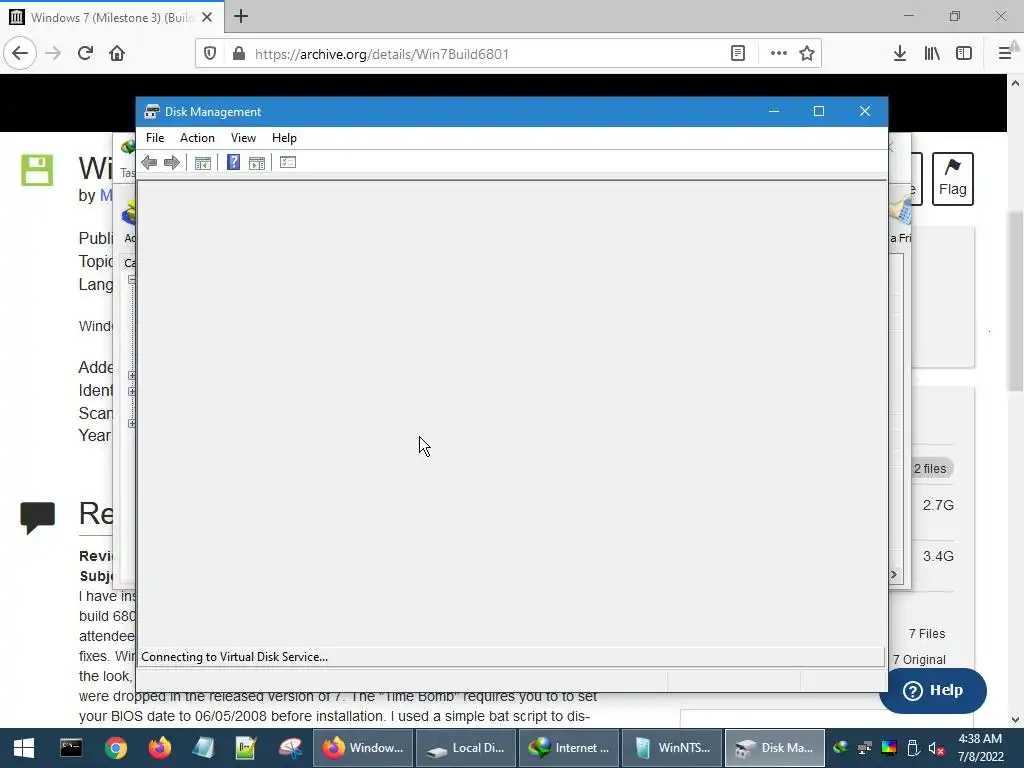1024x768 pixels.
Task: Click the padlock site security icon
Action: pyautogui.click(x=239, y=54)
